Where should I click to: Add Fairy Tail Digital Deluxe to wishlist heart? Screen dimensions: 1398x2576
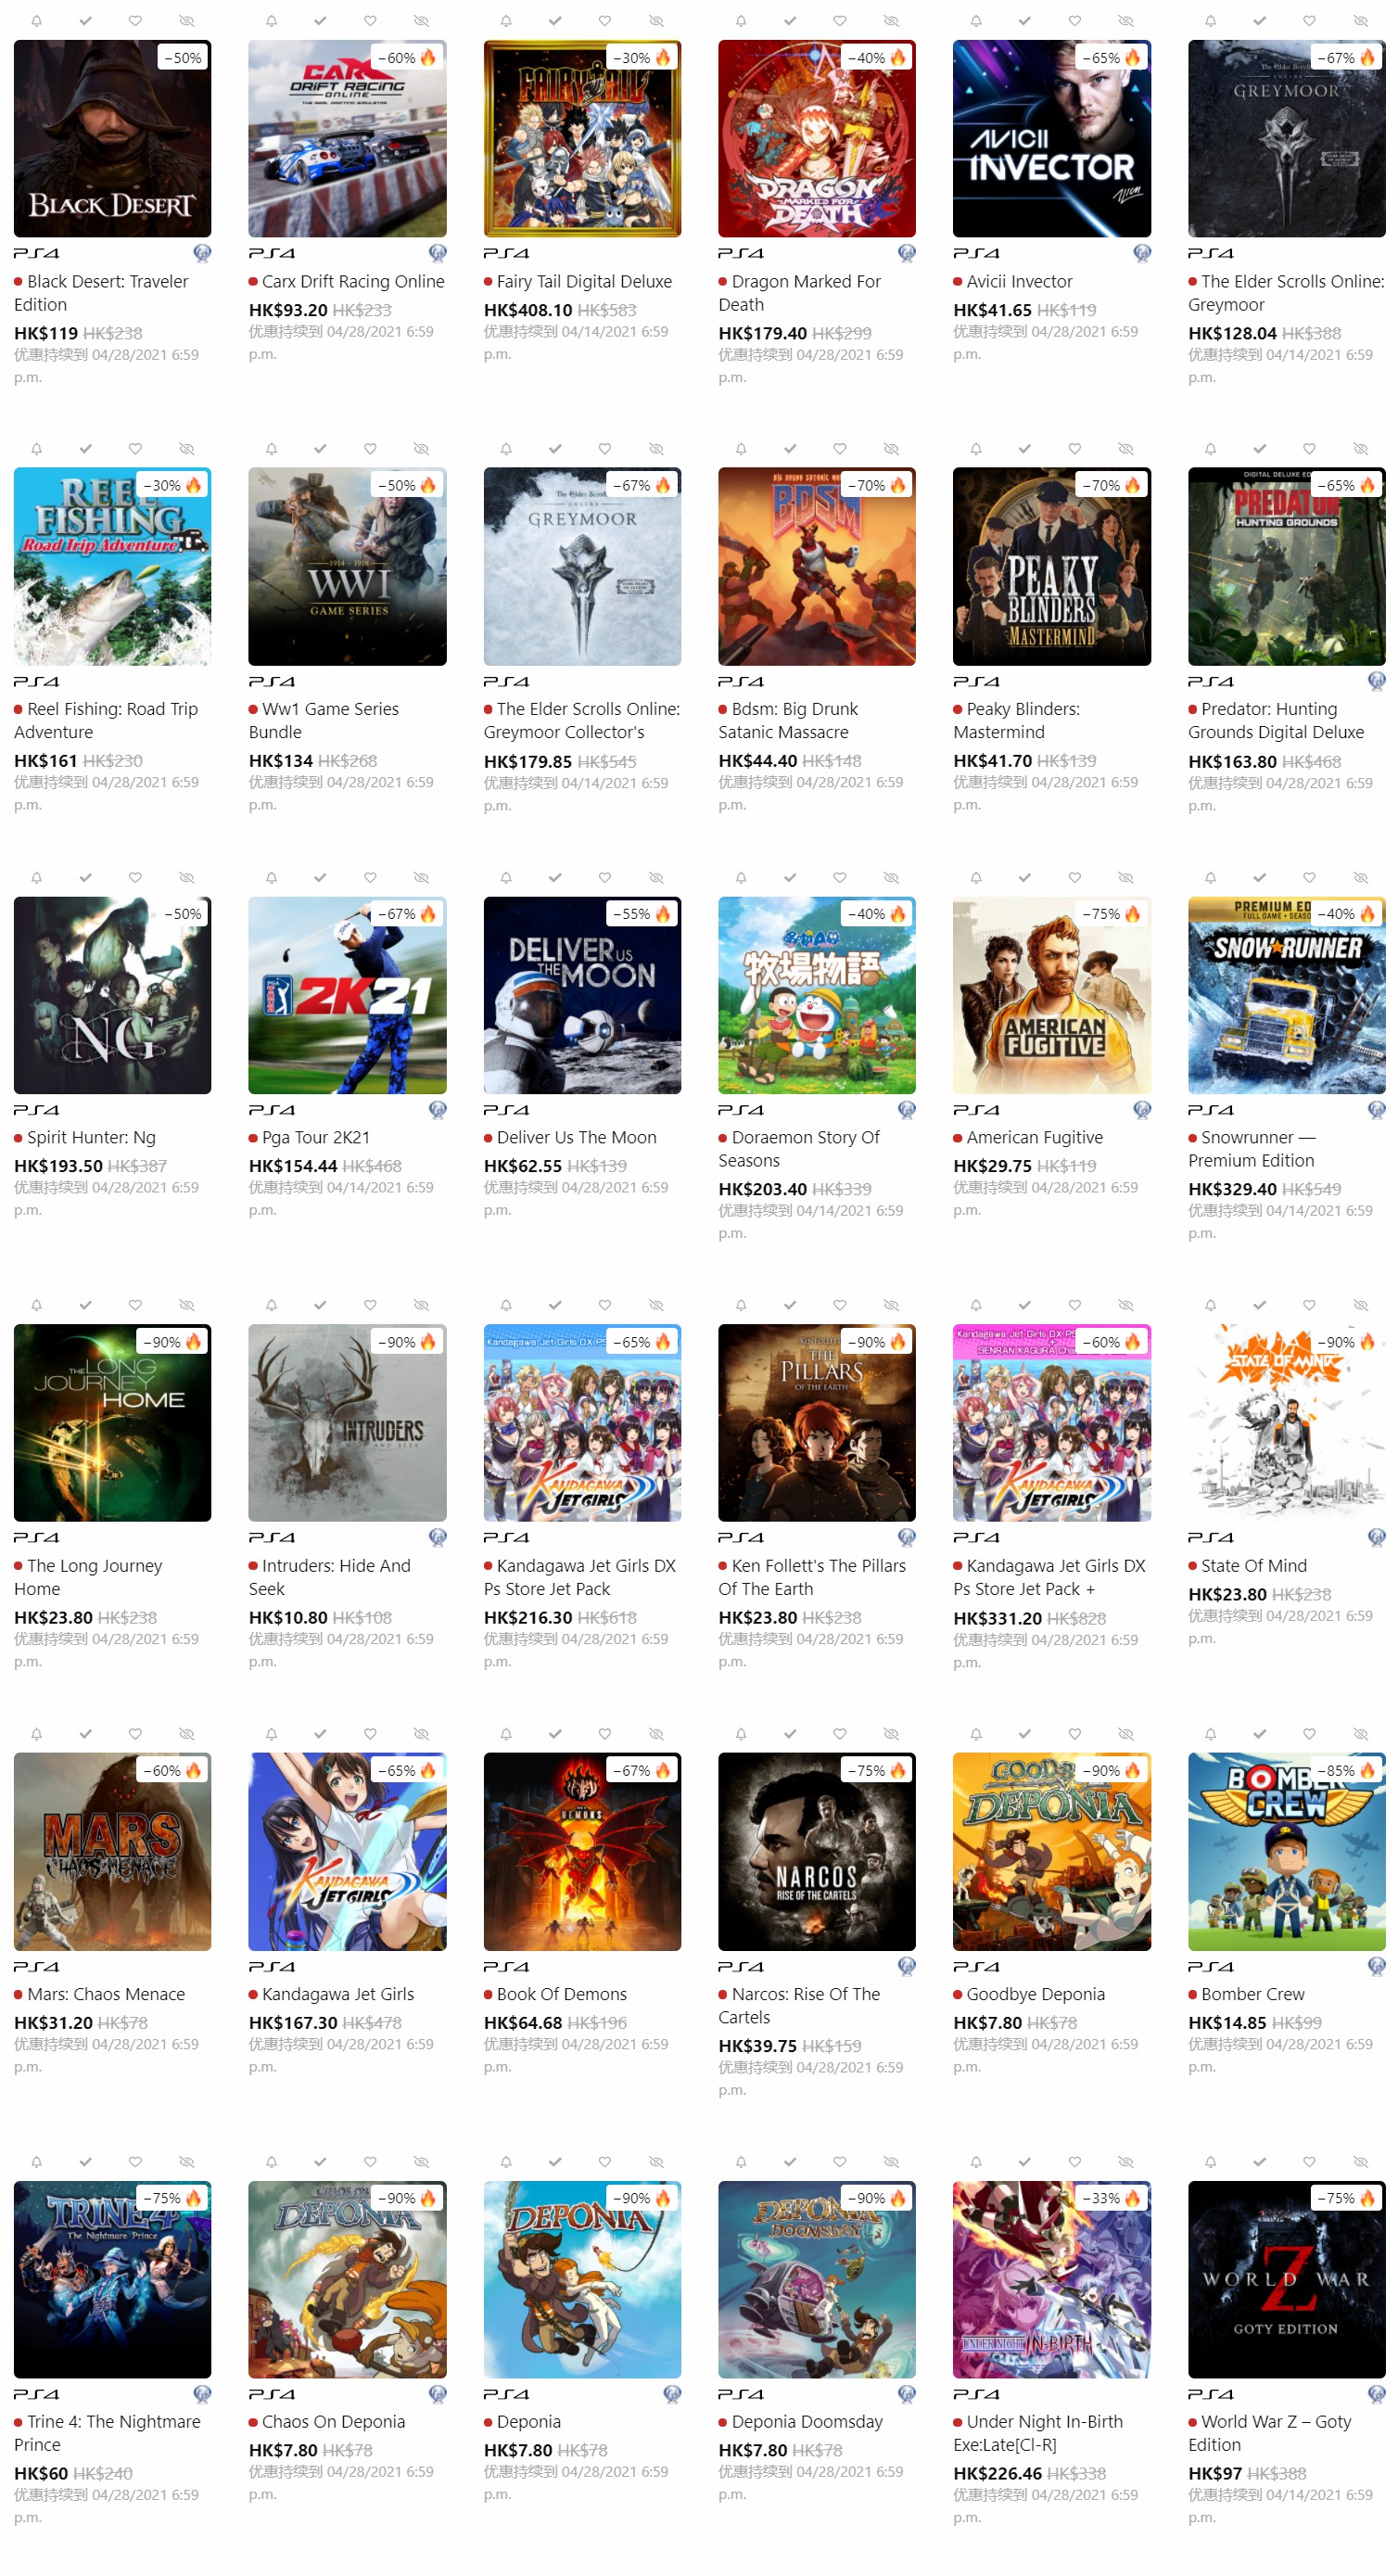[x=605, y=21]
